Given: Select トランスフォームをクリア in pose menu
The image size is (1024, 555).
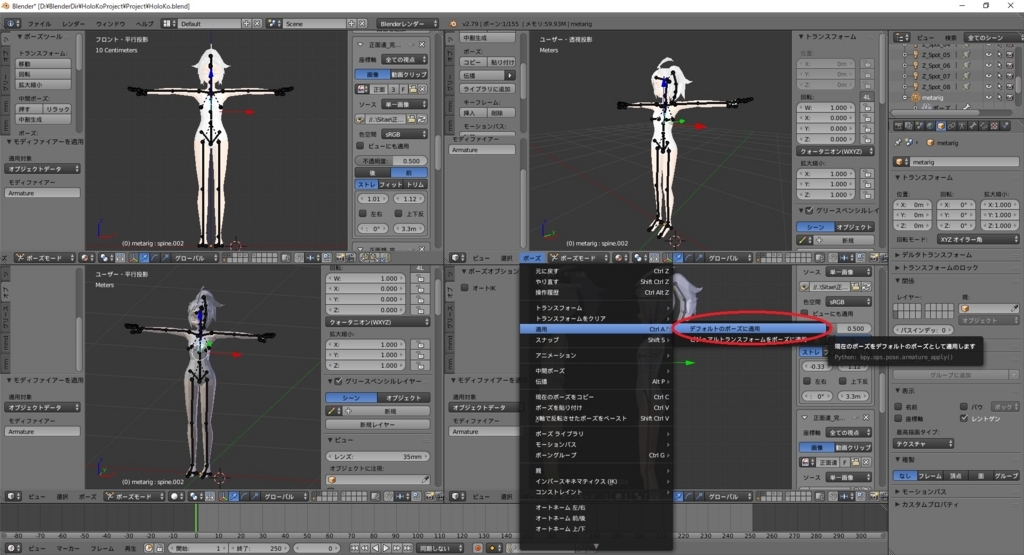Looking at the screenshot, I should 570,319.
